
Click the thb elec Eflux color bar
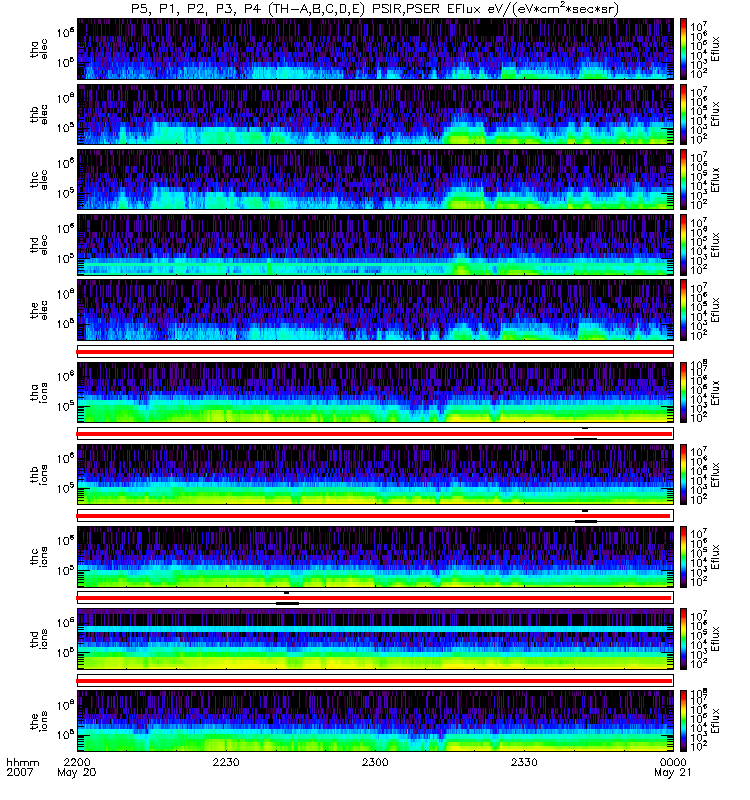coord(683,114)
